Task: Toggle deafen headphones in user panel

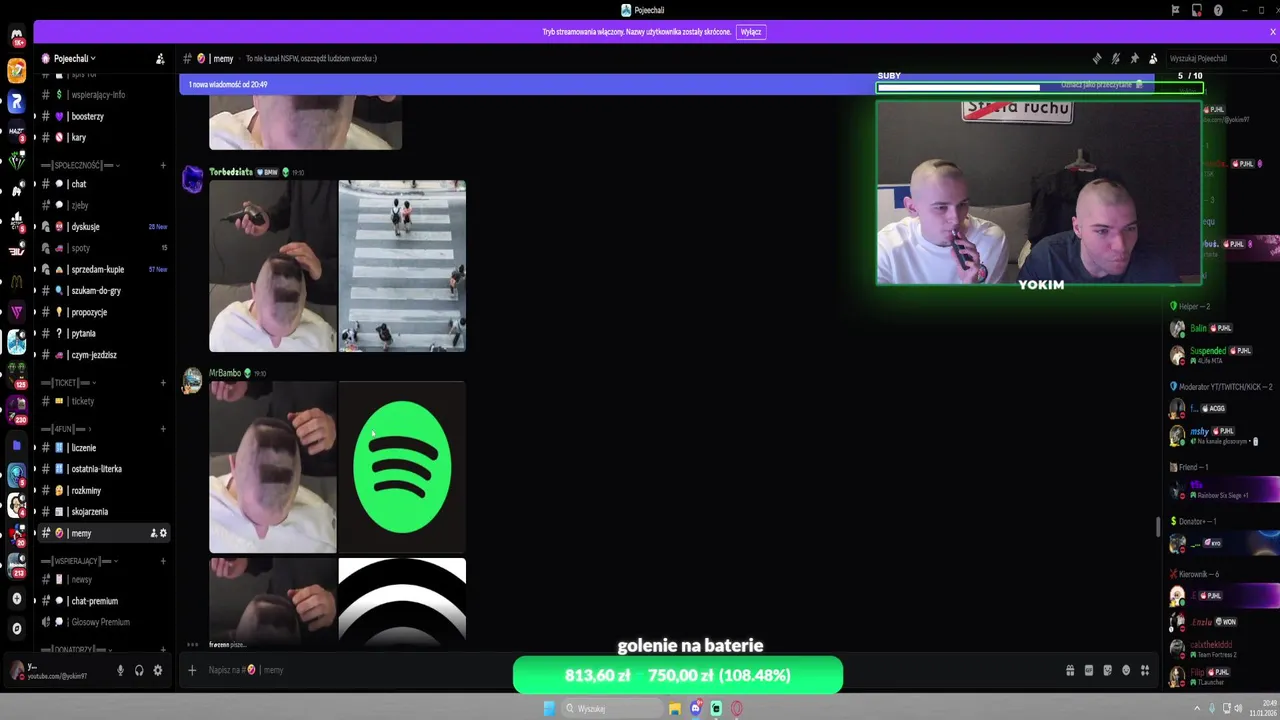Action: tap(139, 671)
